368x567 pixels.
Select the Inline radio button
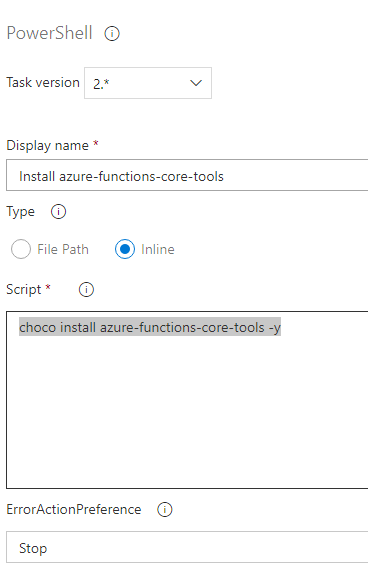[125, 249]
